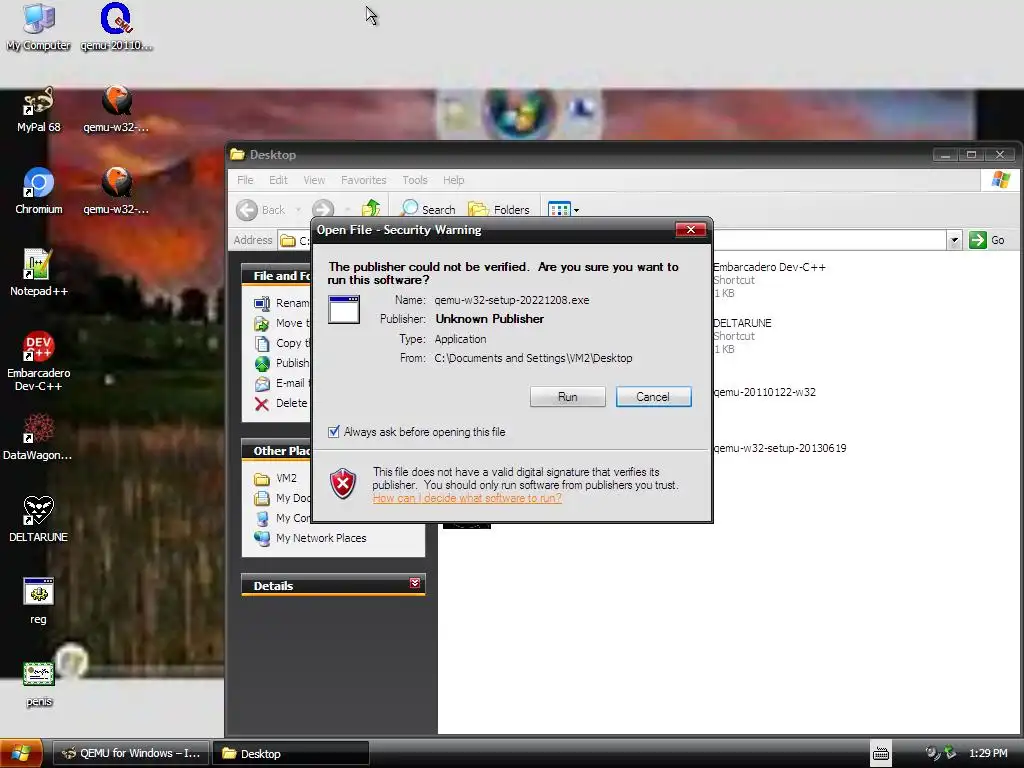
Task: Select the qemu-20110 desktop icon
Action: pyautogui.click(x=116, y=26)
